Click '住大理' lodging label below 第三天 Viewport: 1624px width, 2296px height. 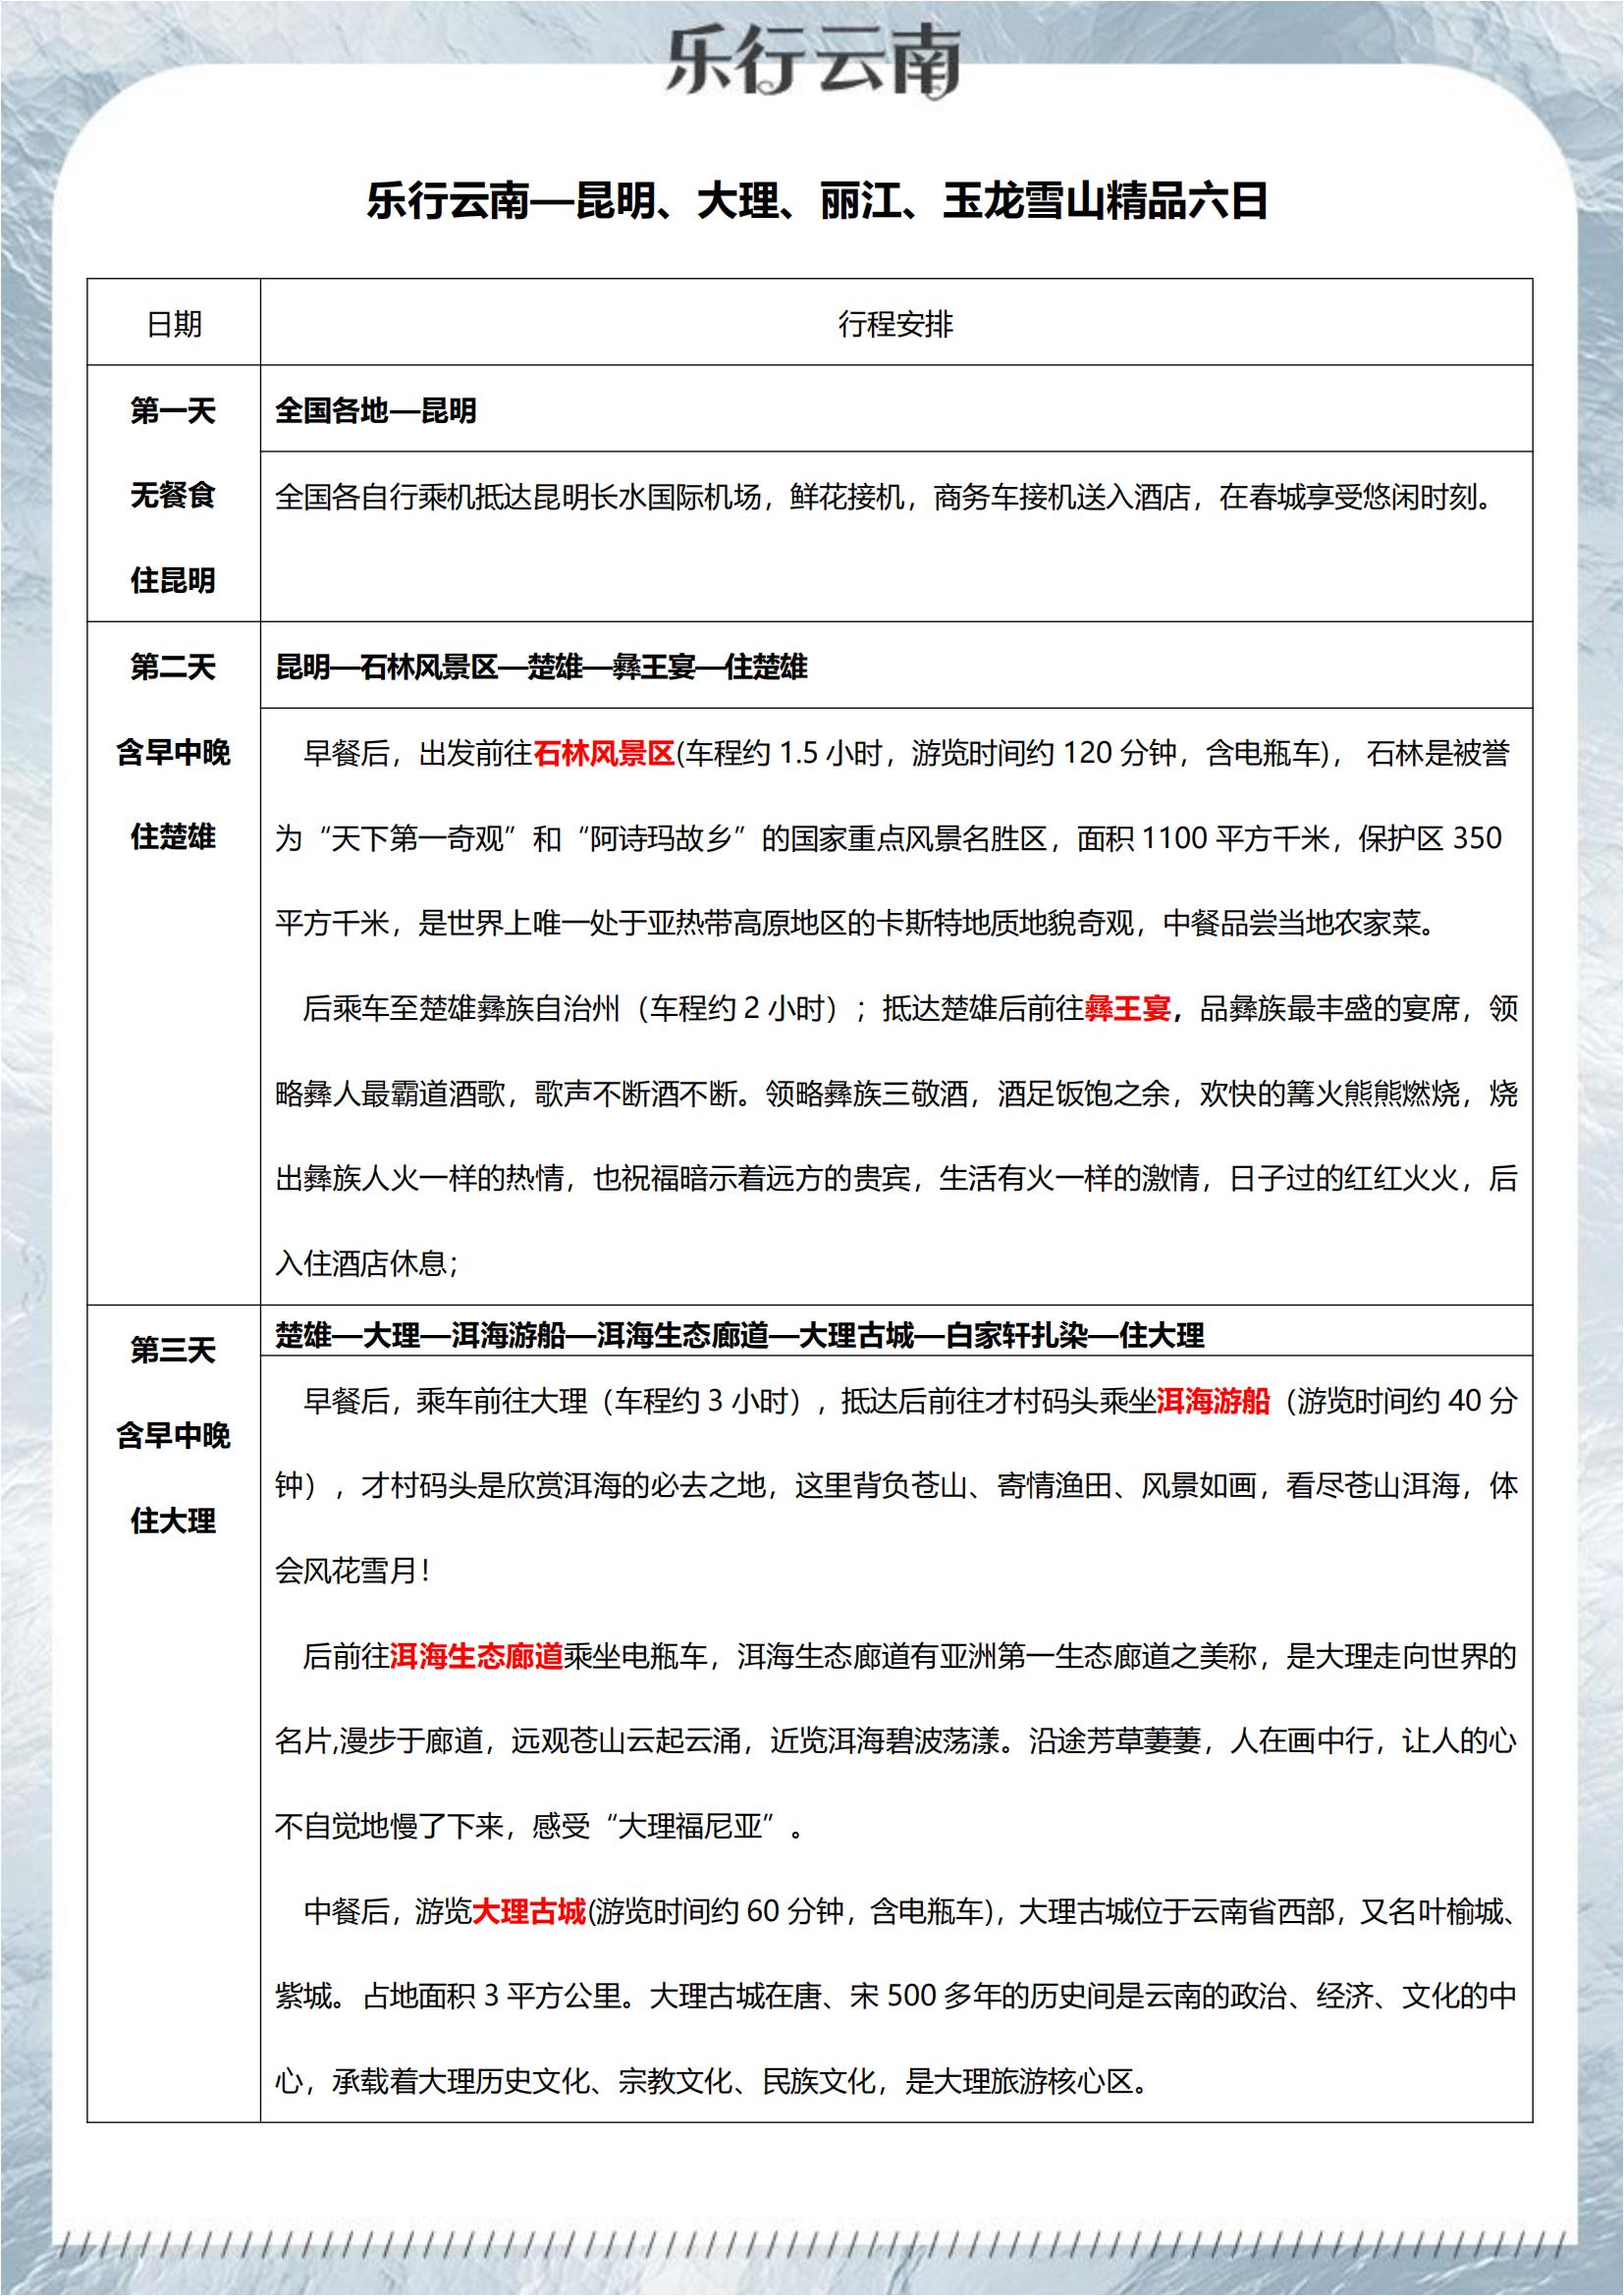click(173, 1521)
